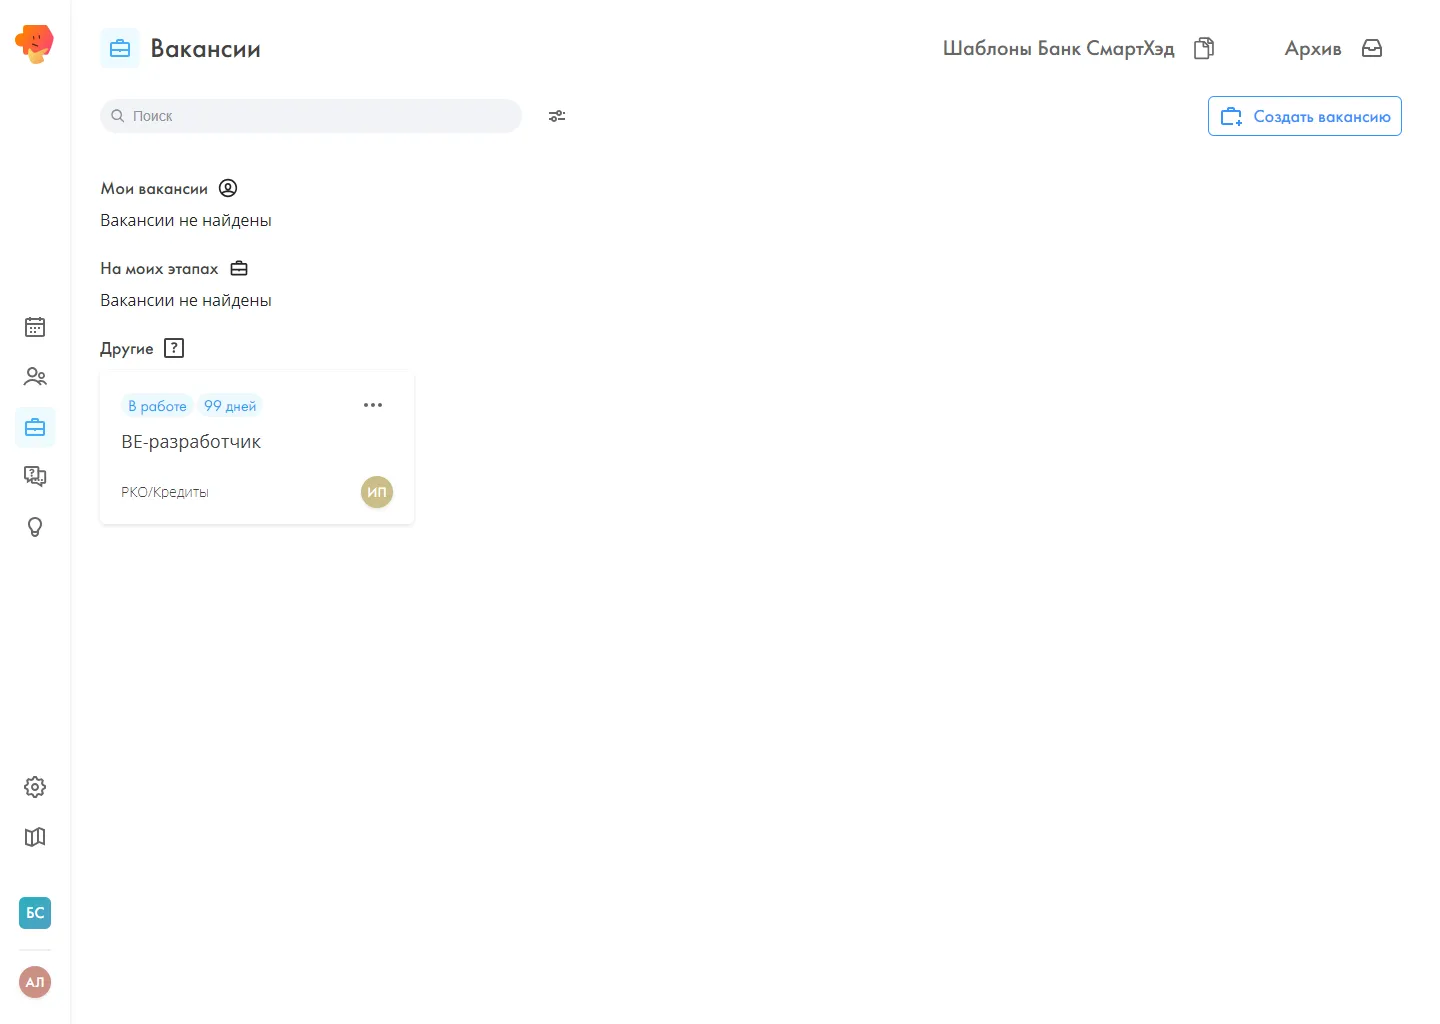This screenshot has height=1024, width=1440.
Task: Click the person icon next to Мои вакансии
Action: click(228, 188)
